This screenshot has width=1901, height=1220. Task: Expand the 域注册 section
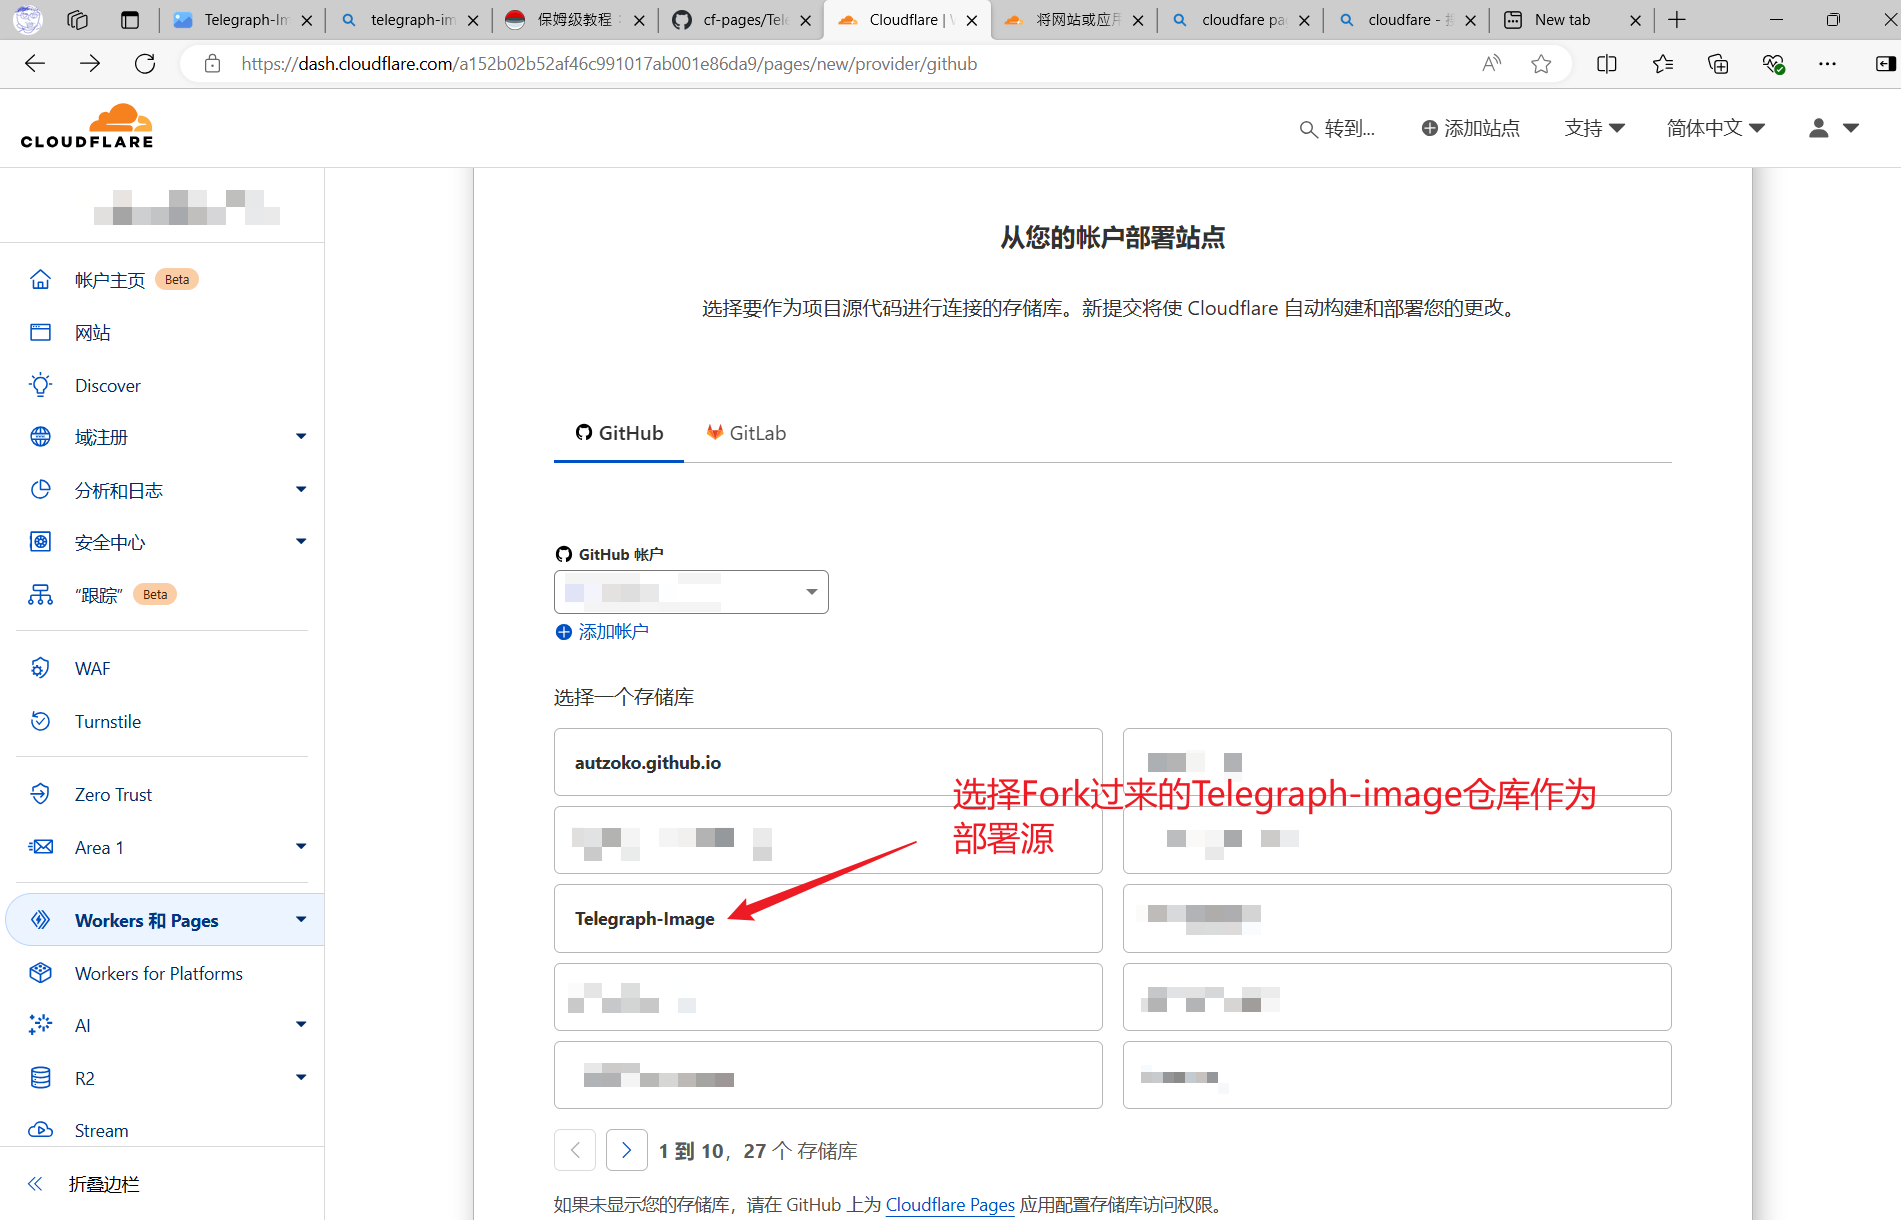[x=301, y=437]
